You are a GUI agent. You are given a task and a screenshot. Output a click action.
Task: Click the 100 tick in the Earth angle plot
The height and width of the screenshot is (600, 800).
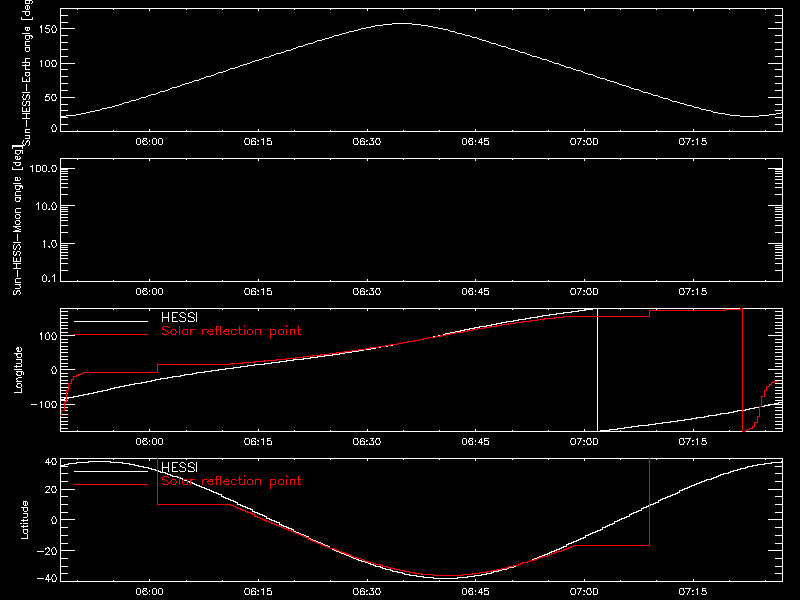tap(48, 64)
